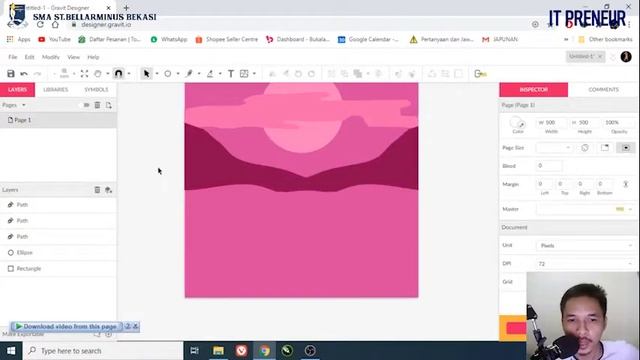
Task: Expand the Pen tool dropdown arrow
Action: (x=199, y=74)
